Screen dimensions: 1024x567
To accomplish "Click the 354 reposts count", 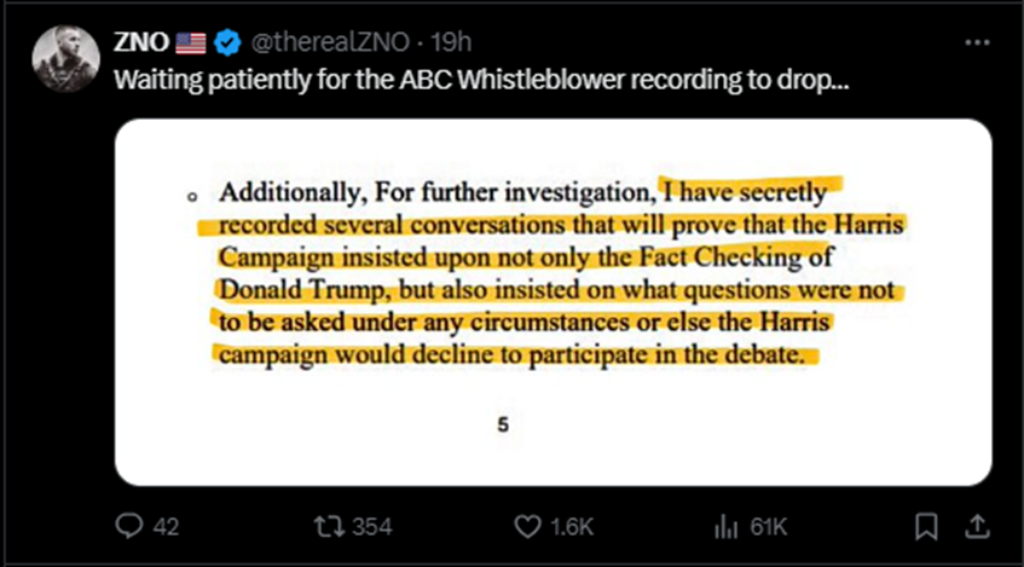I will point(372,526).
